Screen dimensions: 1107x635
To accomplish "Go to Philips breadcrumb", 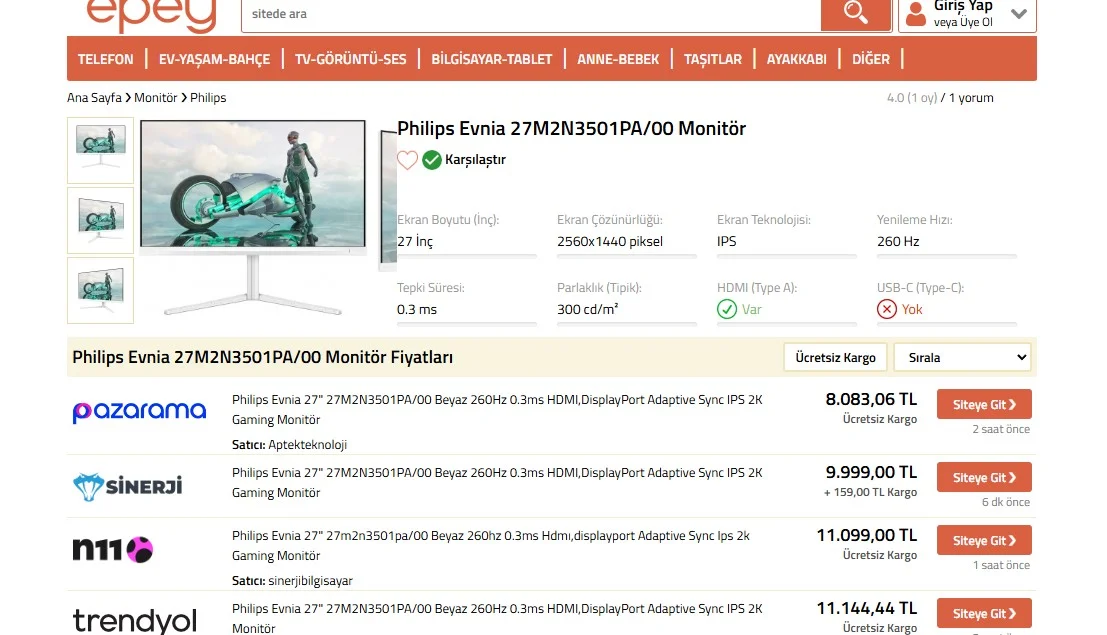I will click(208, 97).
